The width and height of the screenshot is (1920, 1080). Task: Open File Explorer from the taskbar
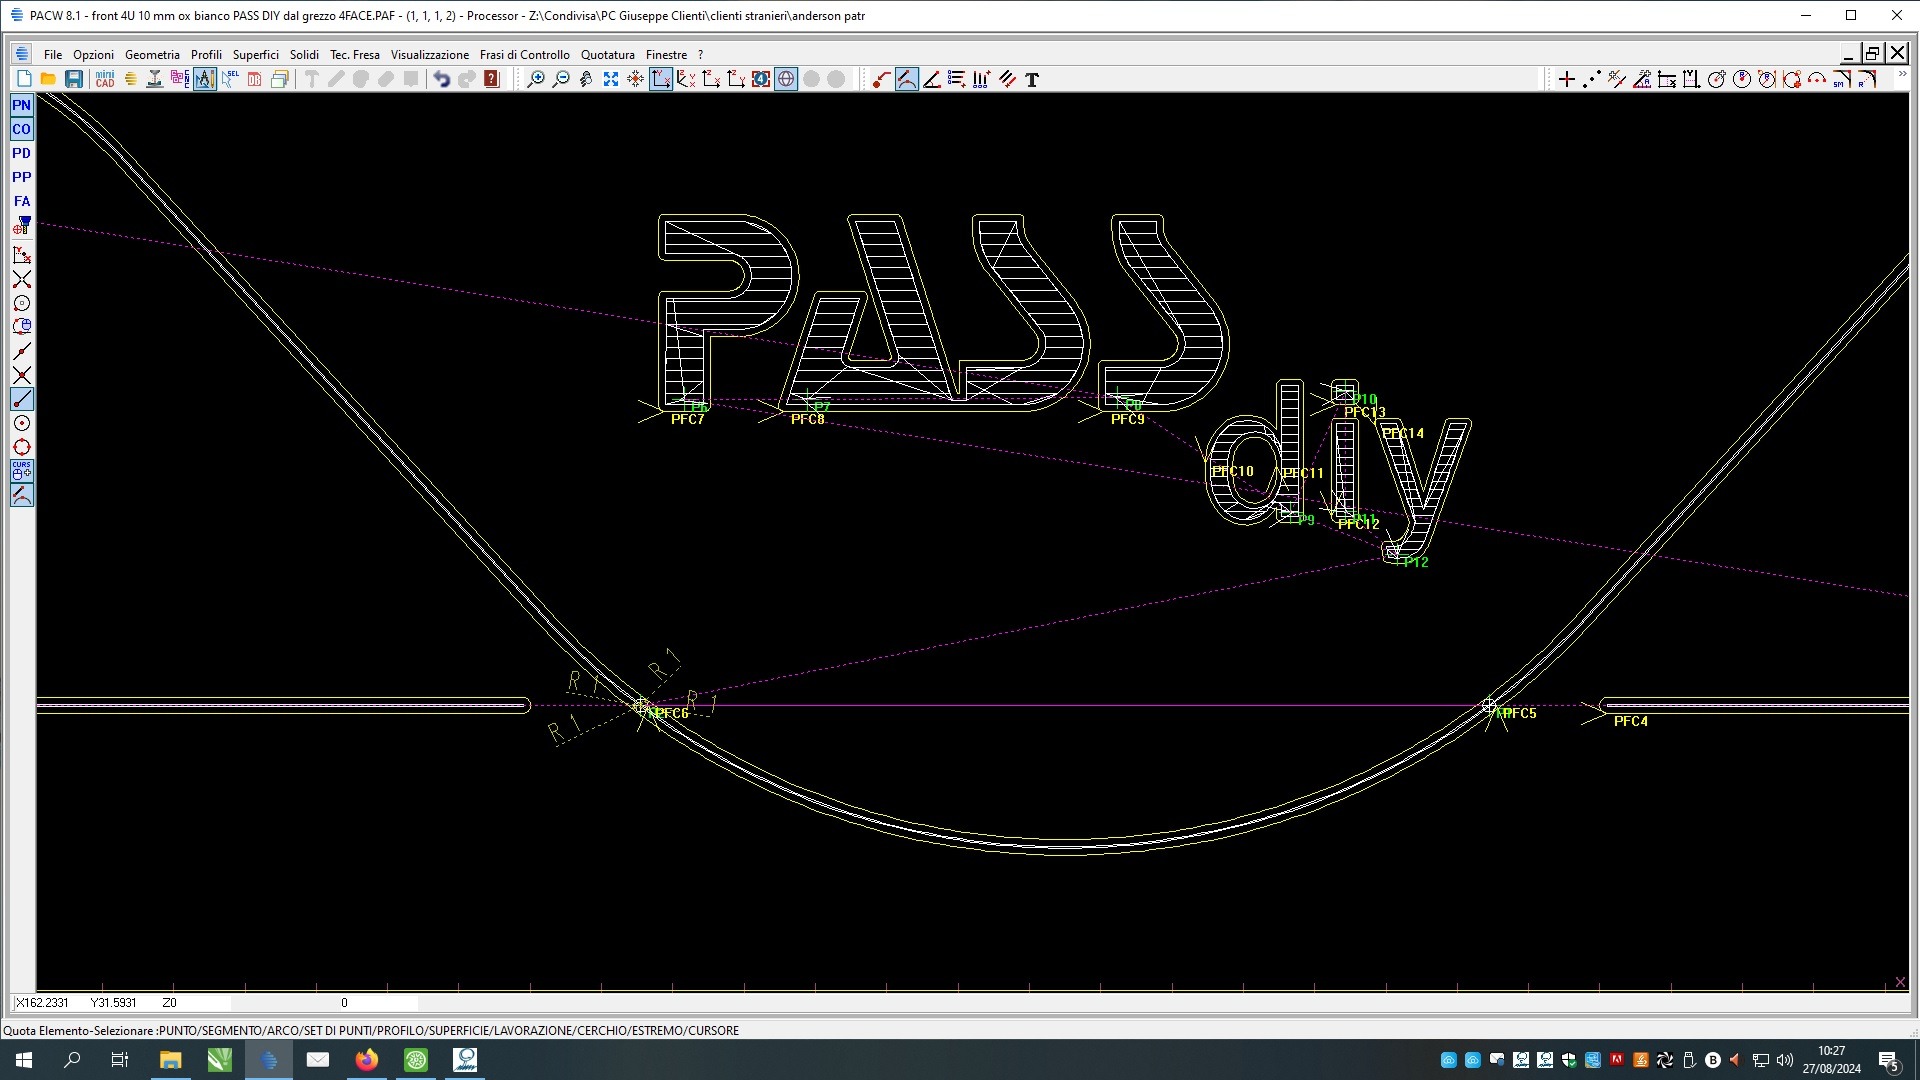(171, 1060)
